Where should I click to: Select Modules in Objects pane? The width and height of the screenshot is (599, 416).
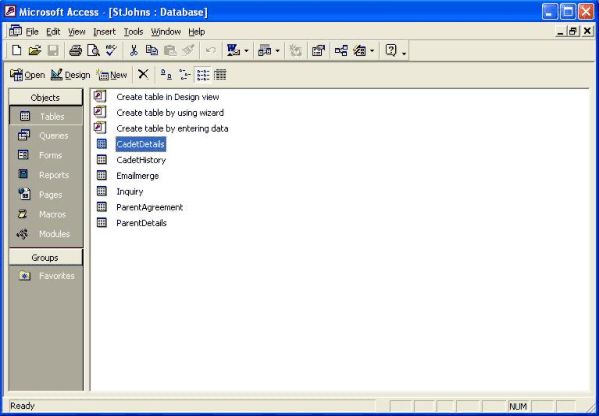tap(45, 234)
